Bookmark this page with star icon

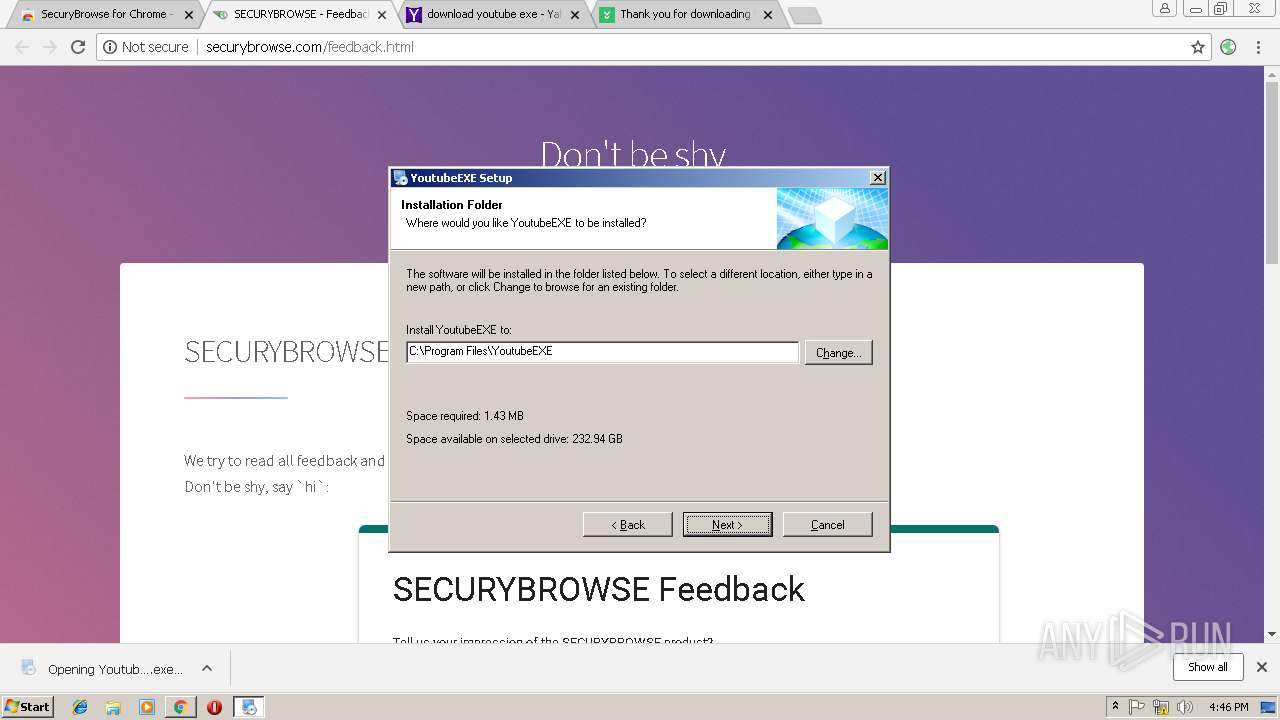1198,47
